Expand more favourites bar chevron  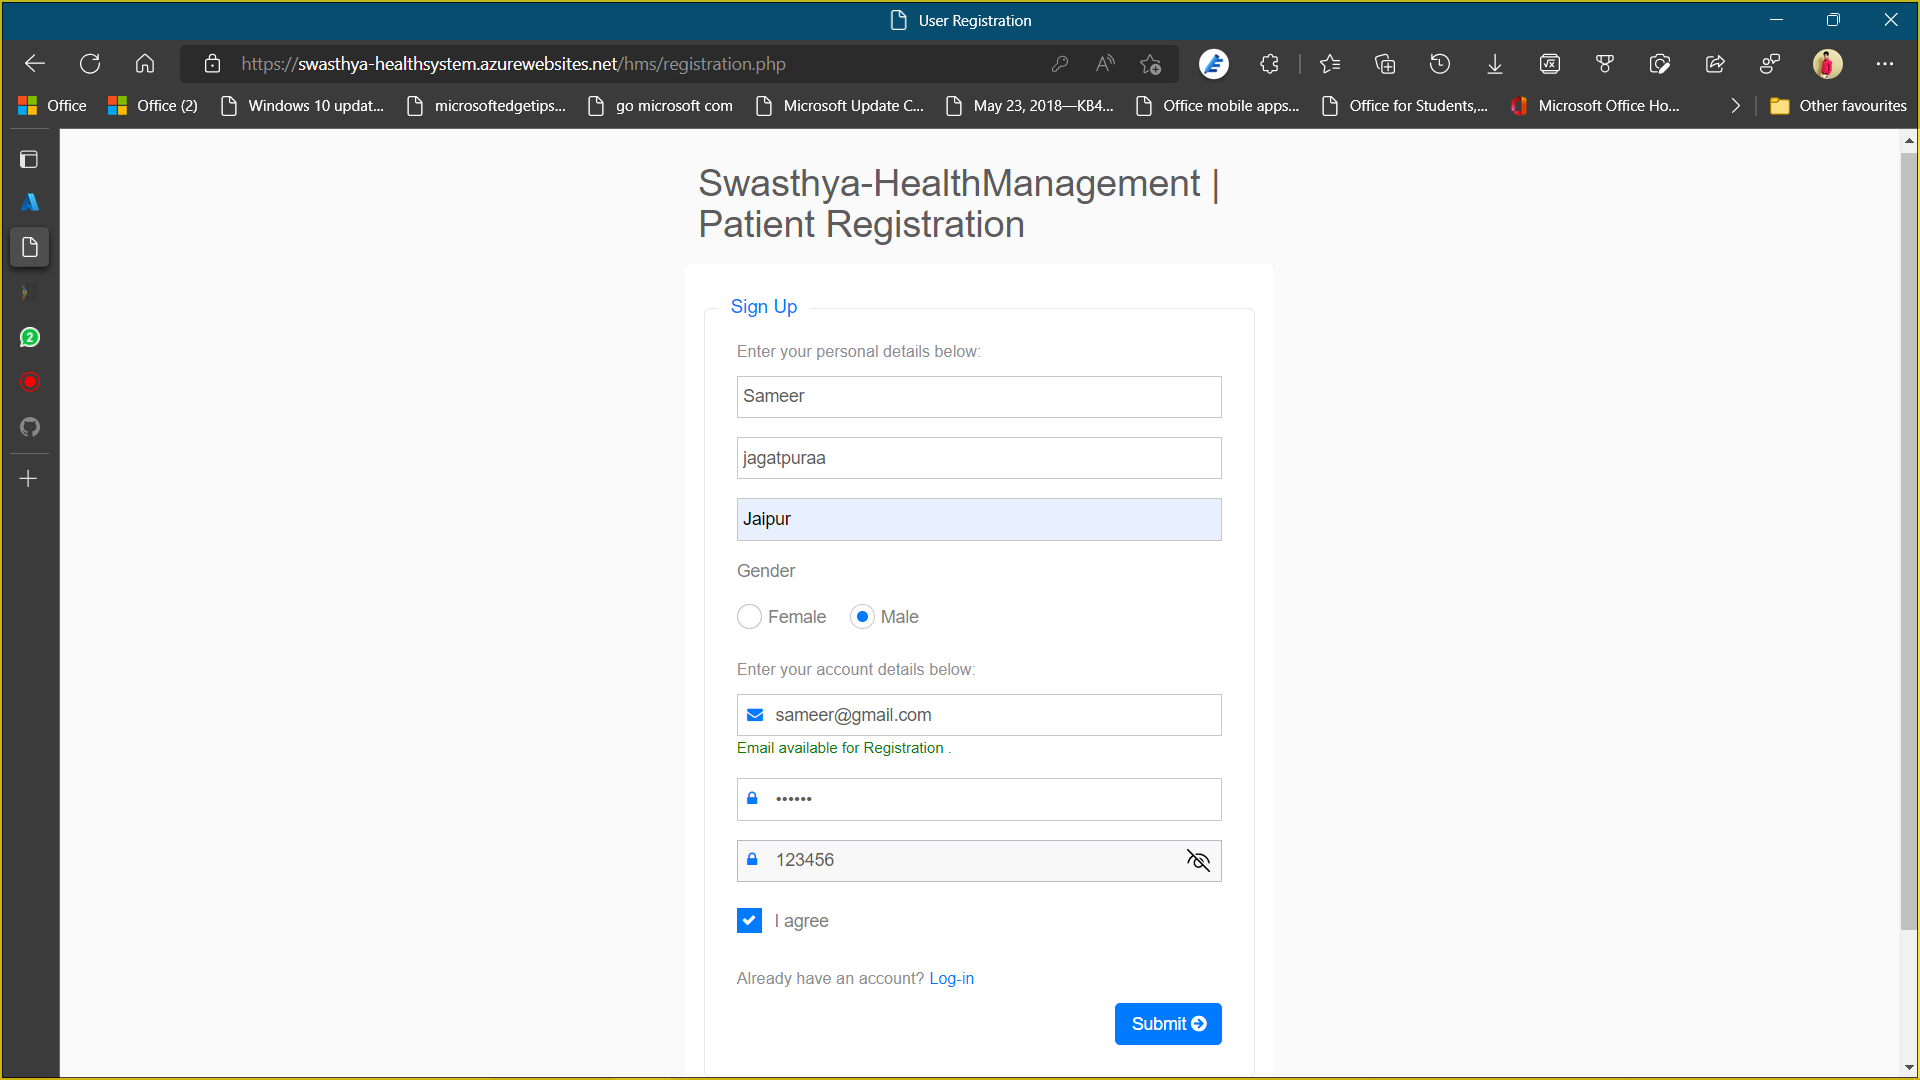(x=1735, y=106)
